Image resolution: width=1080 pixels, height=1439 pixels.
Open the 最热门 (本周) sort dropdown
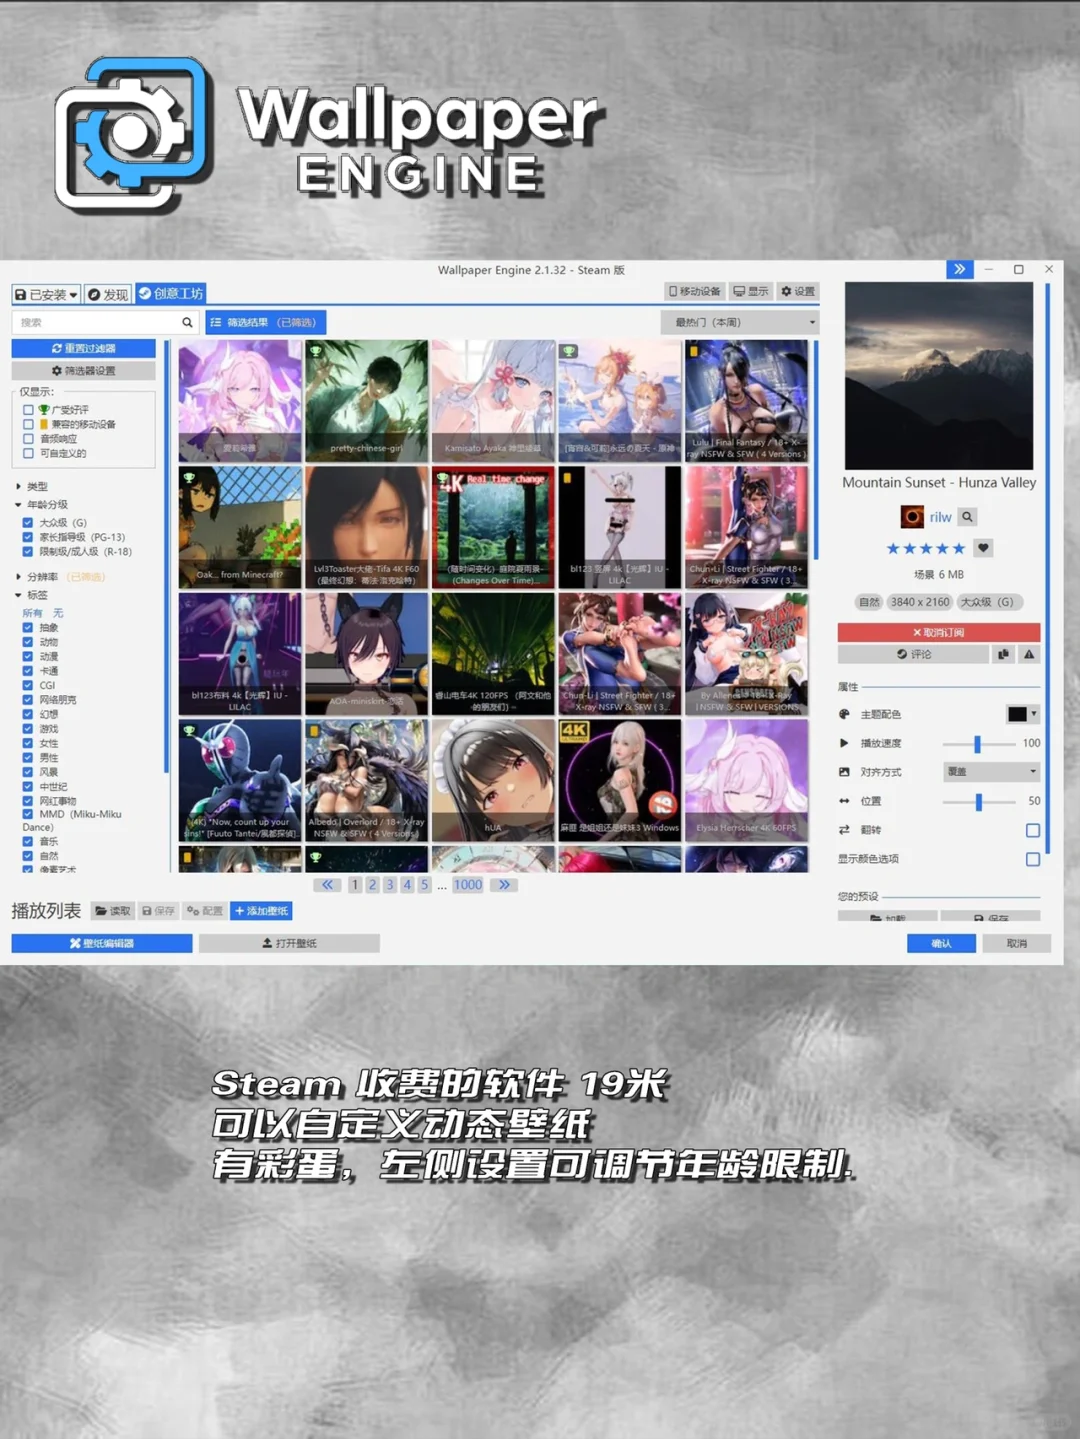pos(740,322)
